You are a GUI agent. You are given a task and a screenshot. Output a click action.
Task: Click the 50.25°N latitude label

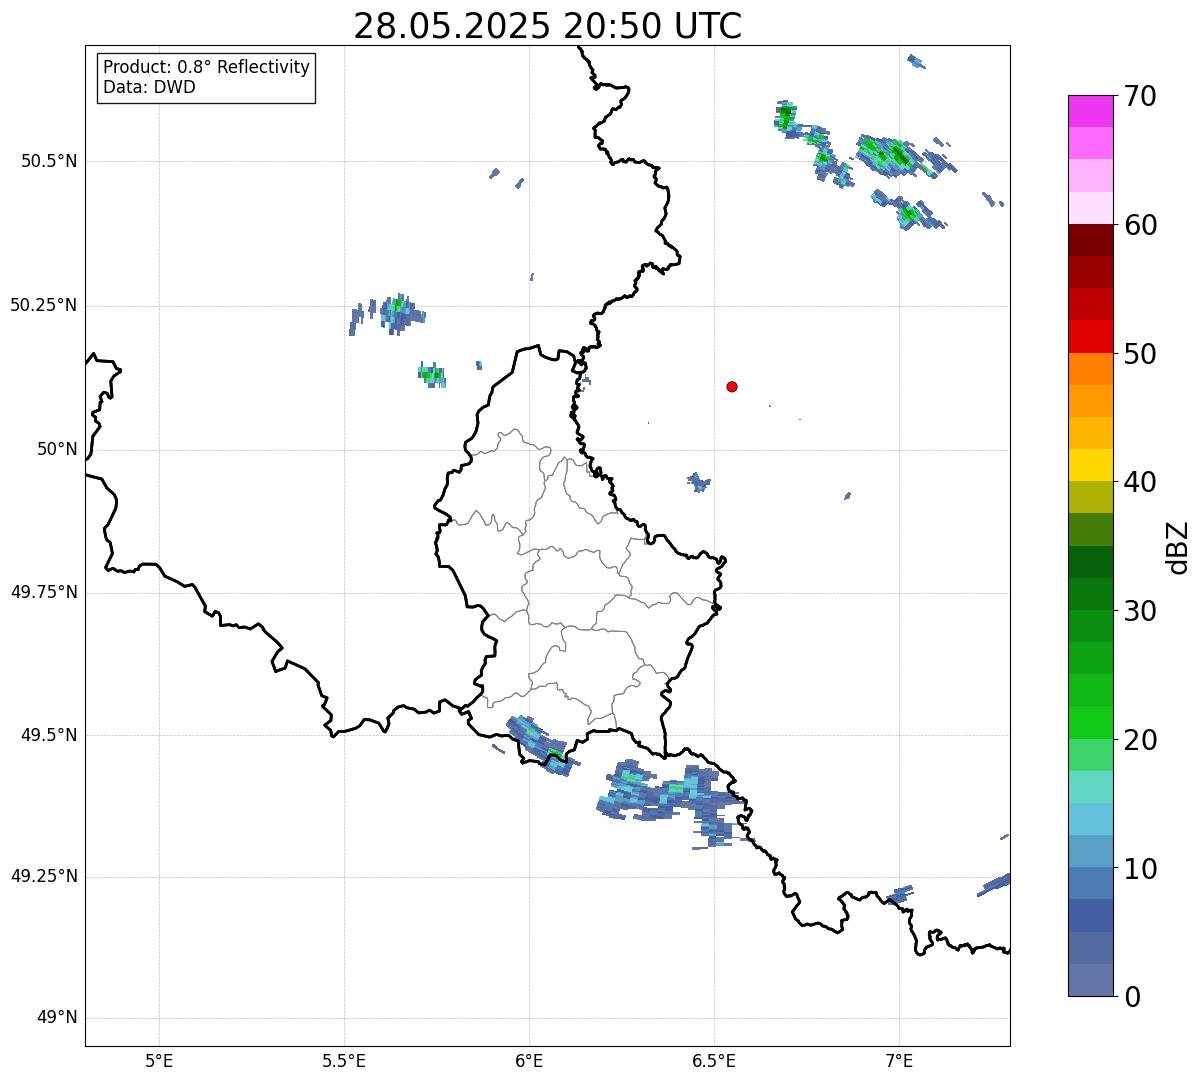point(43,305)
